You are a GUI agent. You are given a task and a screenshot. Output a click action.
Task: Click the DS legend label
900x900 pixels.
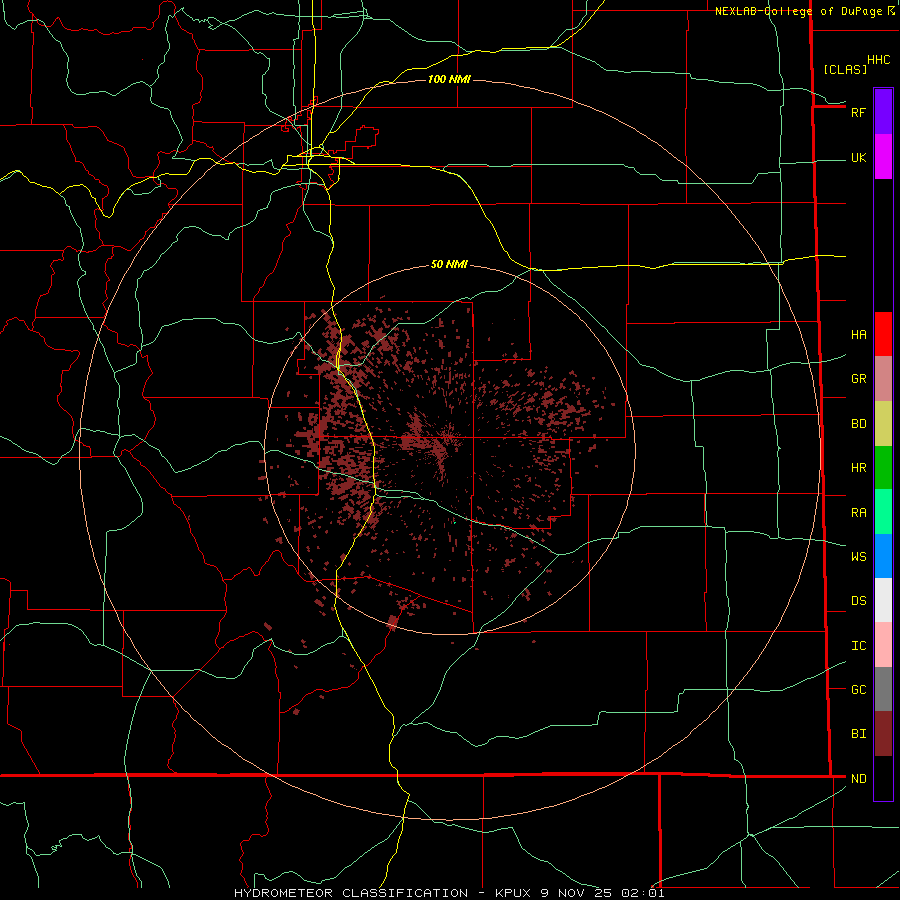click(858, 601)
